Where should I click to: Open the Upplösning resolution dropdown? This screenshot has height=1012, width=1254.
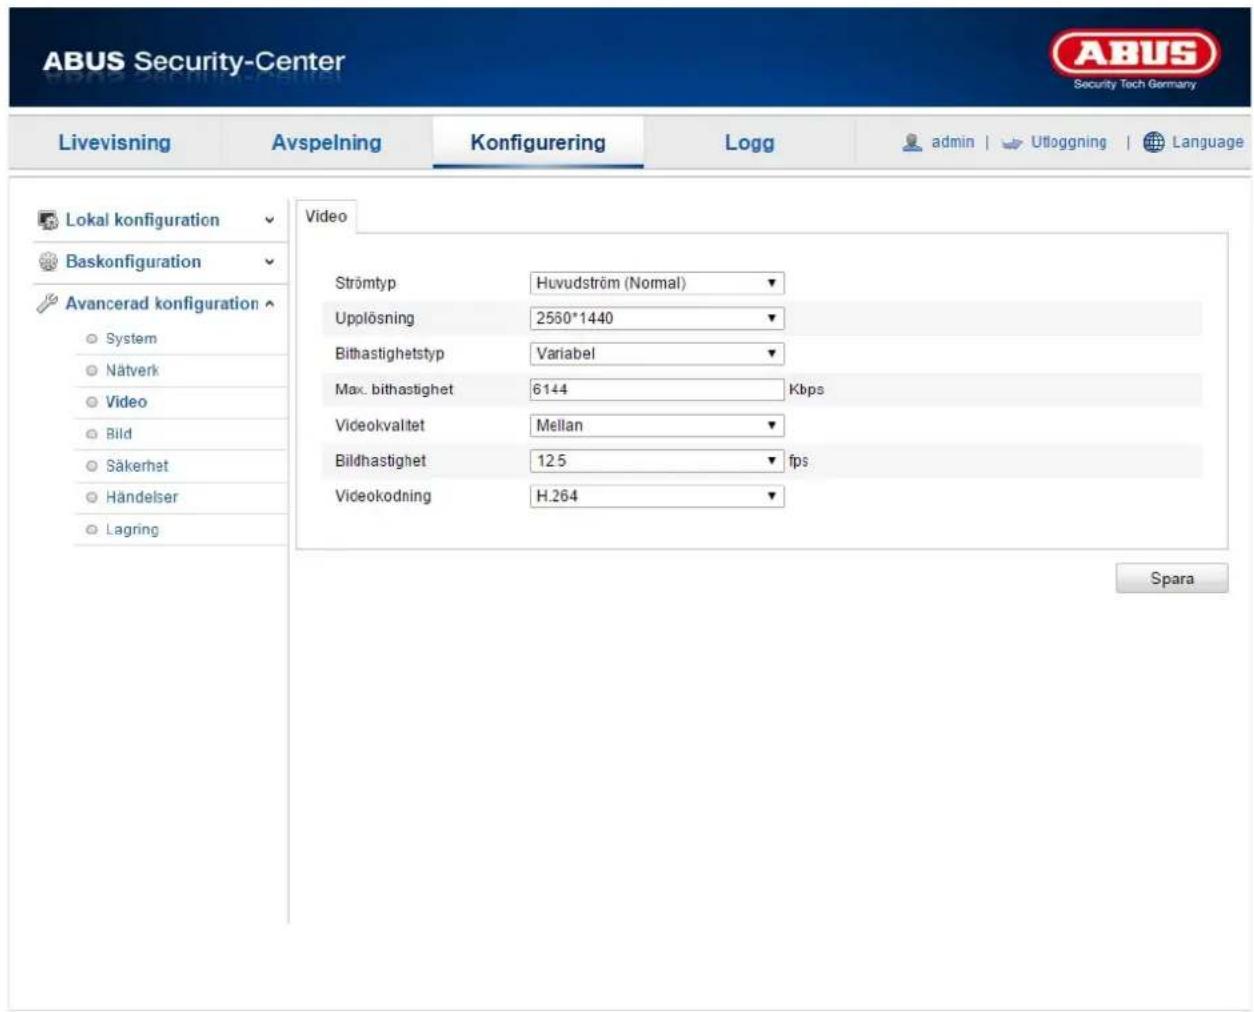click(x=657, y=318)
